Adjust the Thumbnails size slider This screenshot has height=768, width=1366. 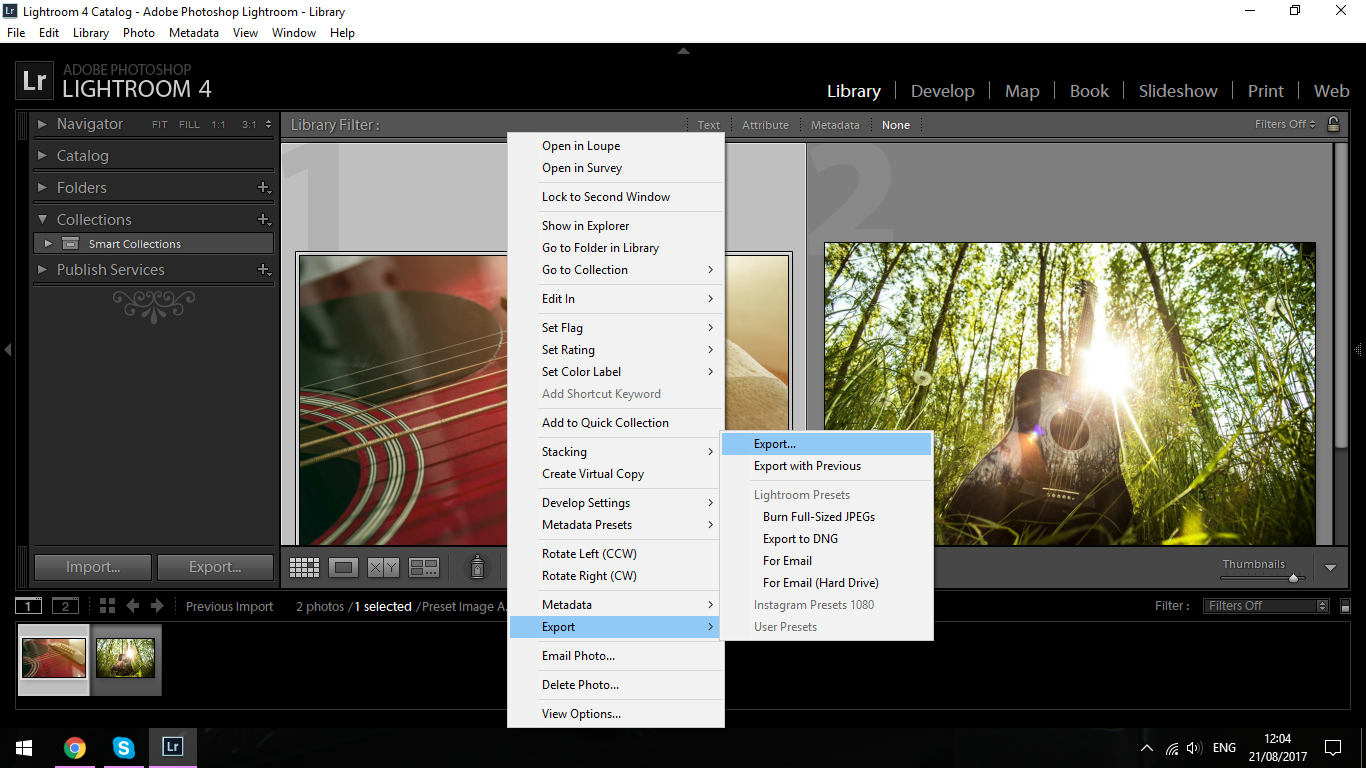point(1293,578)
